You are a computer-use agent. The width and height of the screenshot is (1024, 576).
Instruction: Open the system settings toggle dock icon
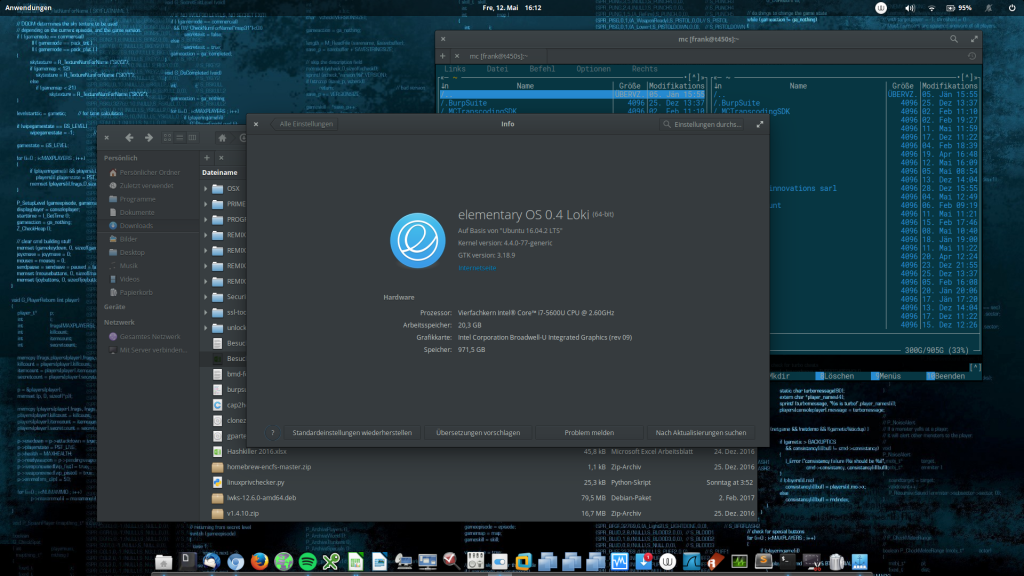tap(499, 561)
